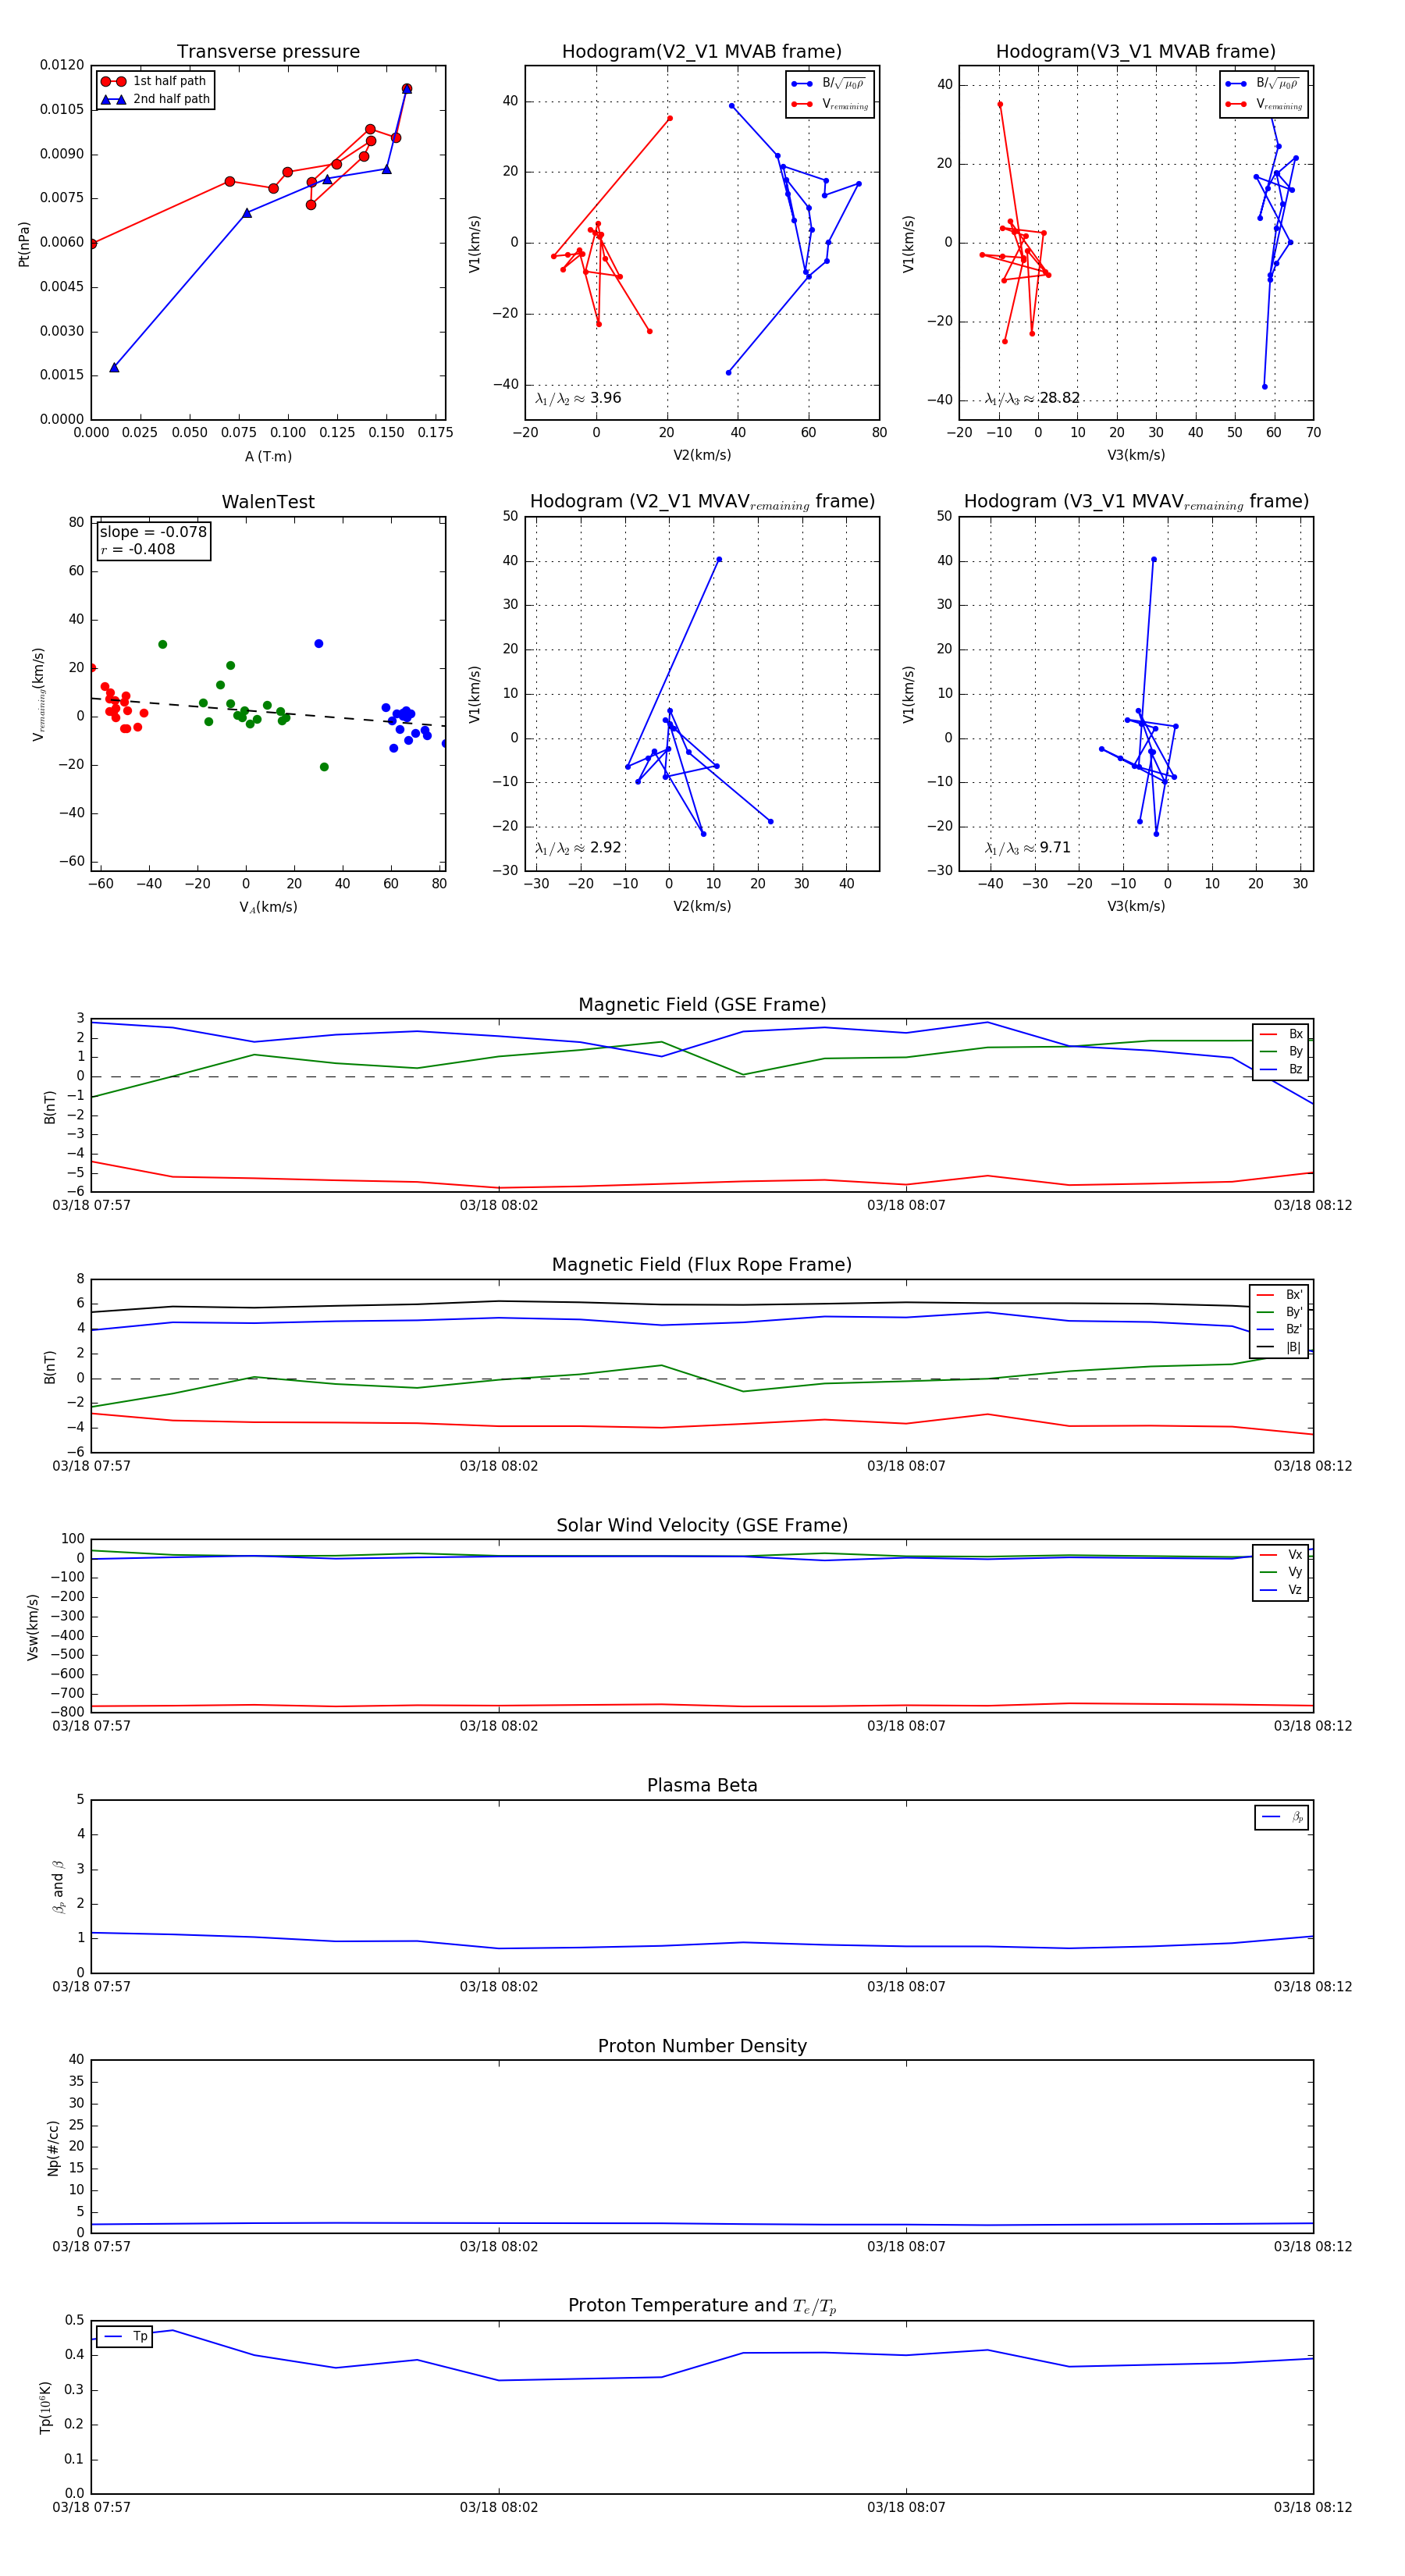Click the "Hodogram(V3_V1 MVAB frame)" title
Image resolution: width=1405 pixels, height=2576 pixels.
pyautogui.click(x=1136, y=52)
